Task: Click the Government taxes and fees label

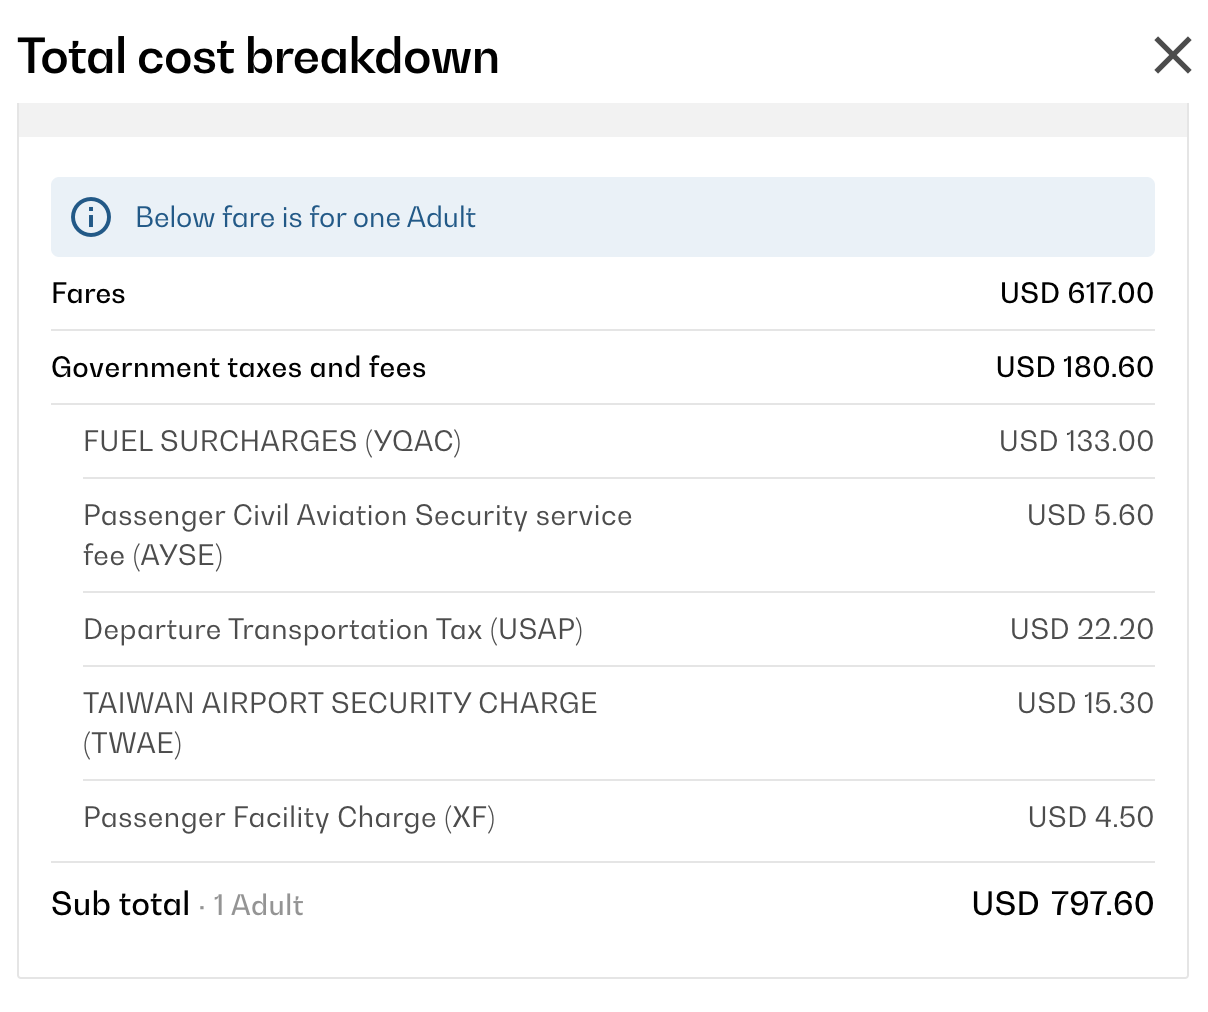Action: pyautogui.click(x=238, y=367)
